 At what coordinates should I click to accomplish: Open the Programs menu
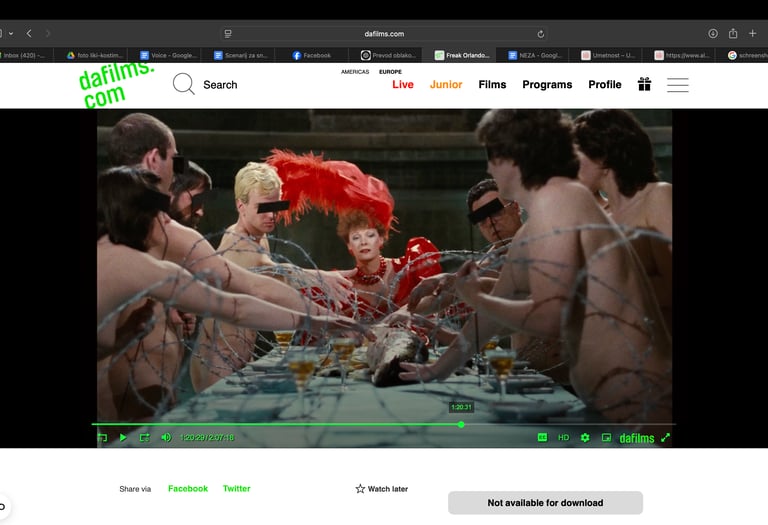(547, 84)
